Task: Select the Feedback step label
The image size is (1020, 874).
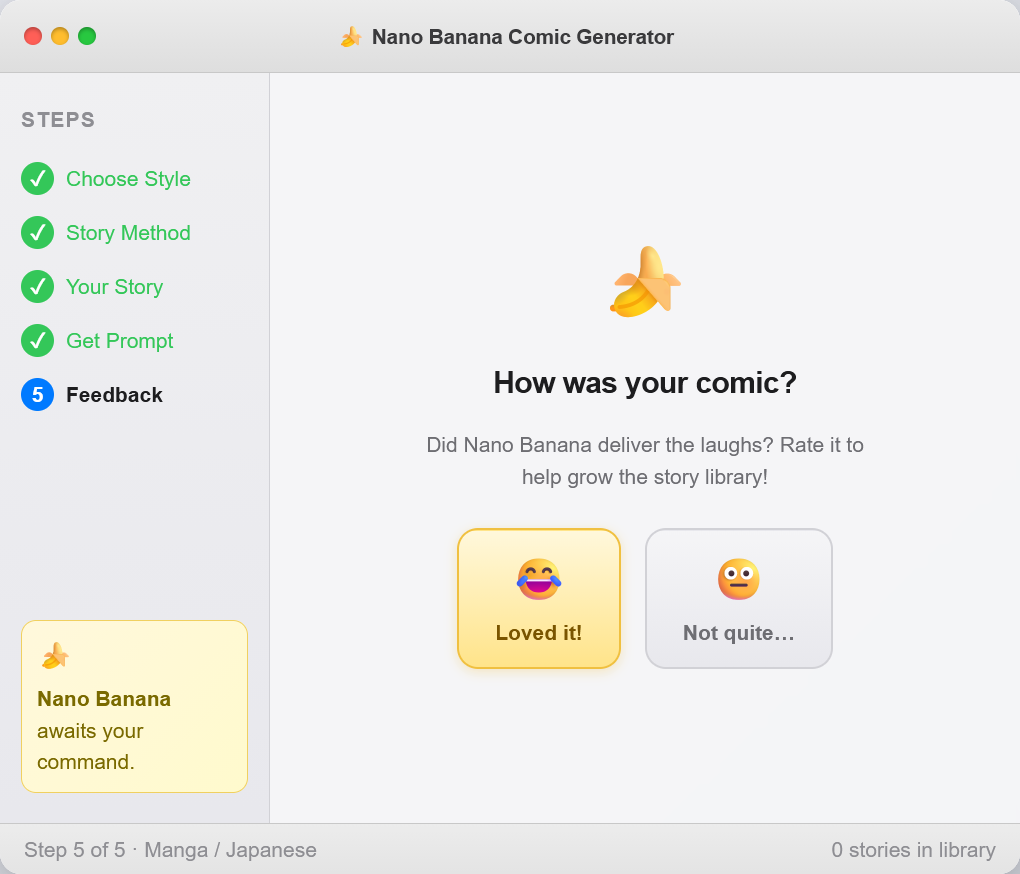Action: (x=114, y=395)
